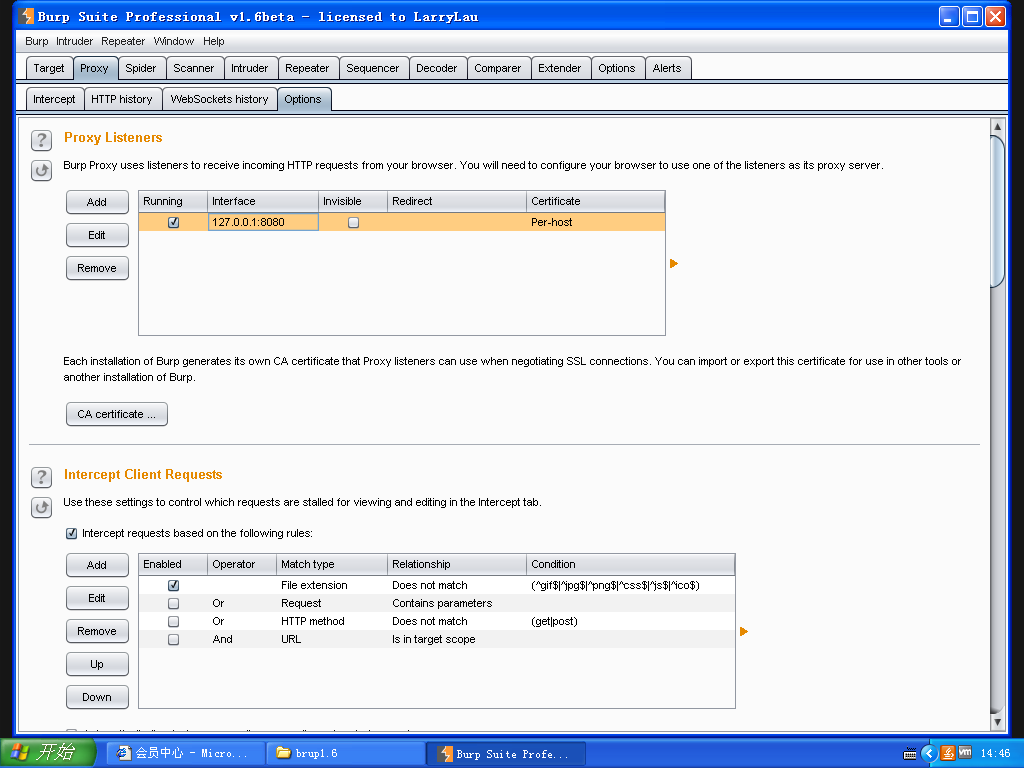Open Proxy Listeners help icon

[x=41, y=140]
